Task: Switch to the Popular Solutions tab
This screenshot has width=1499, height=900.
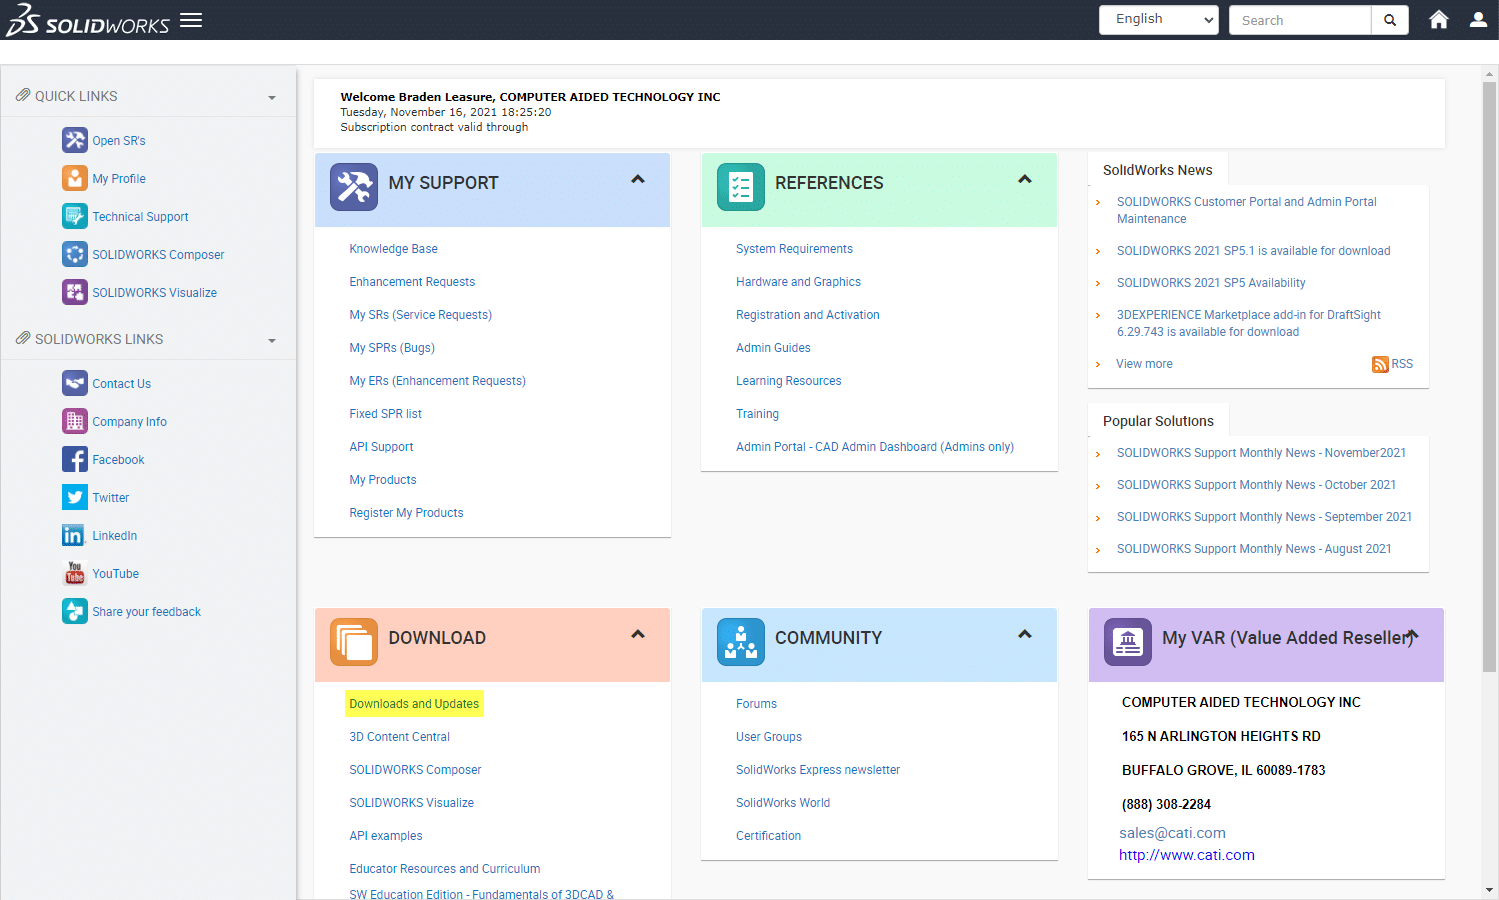Action: tap(1158, 421)
